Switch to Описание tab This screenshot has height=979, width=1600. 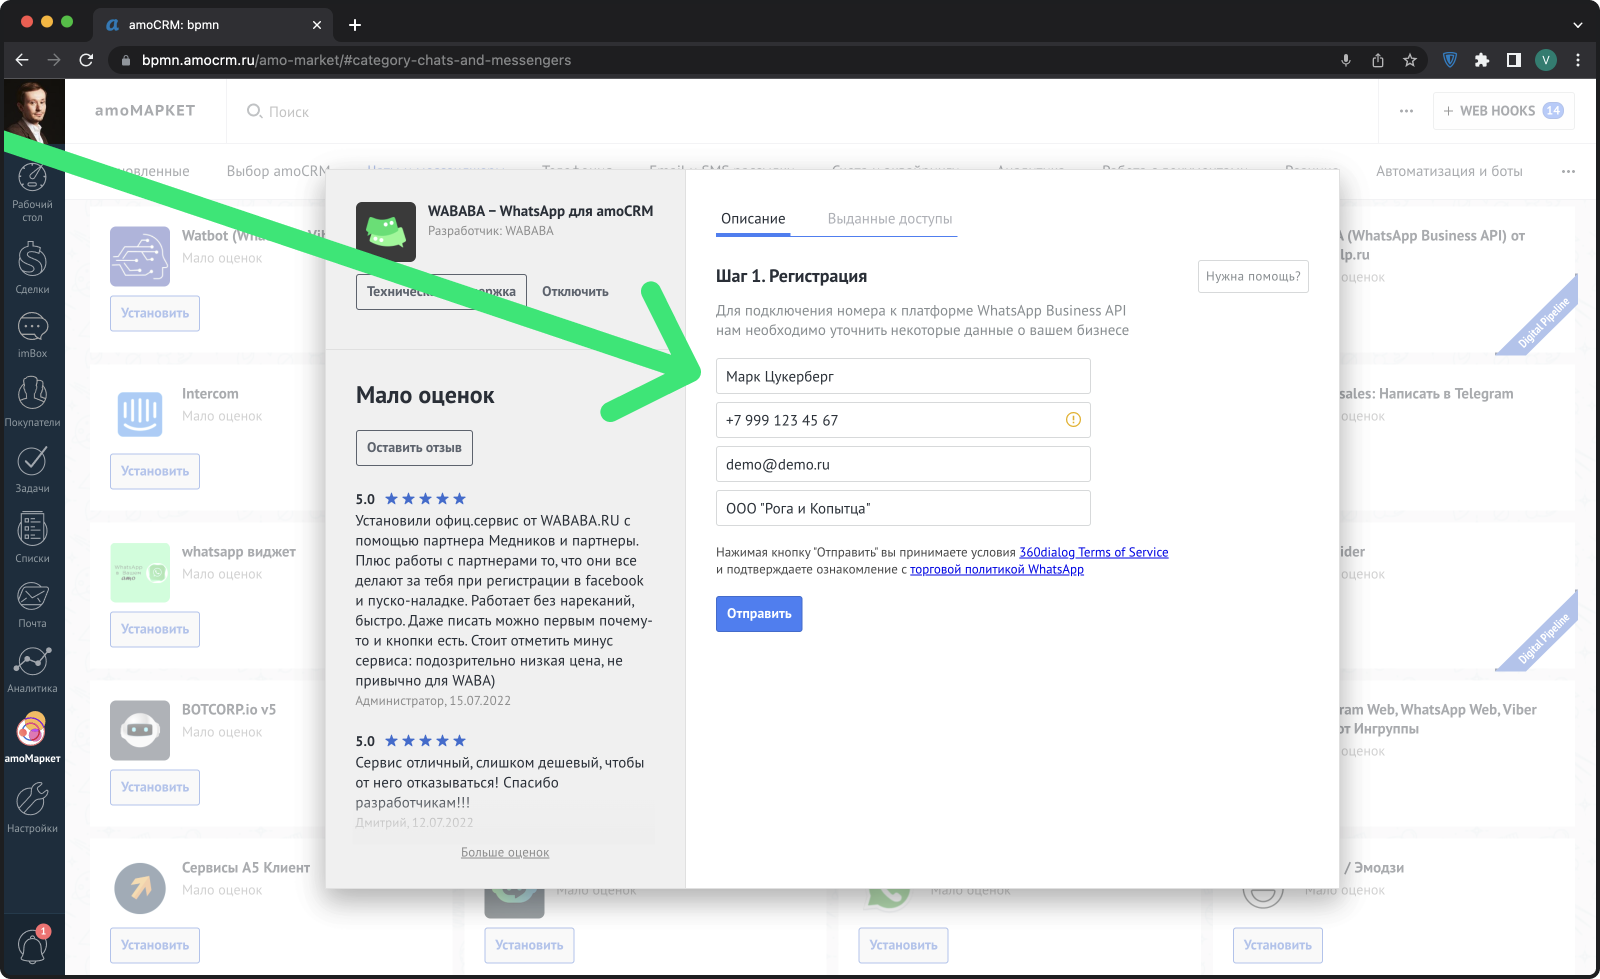pos(753,218)
